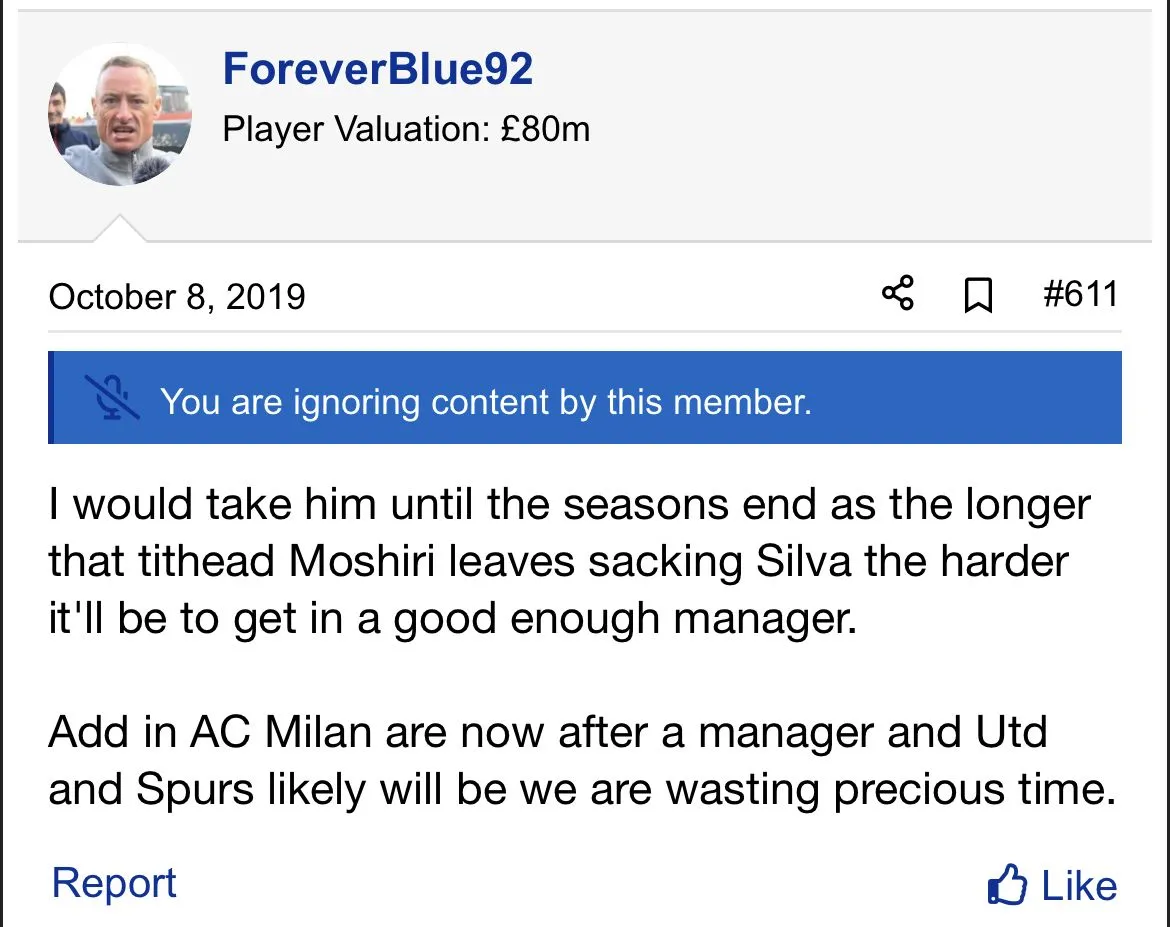Open the #611 post permalink
This screenshot has height=927, width=1170.
1079,295
